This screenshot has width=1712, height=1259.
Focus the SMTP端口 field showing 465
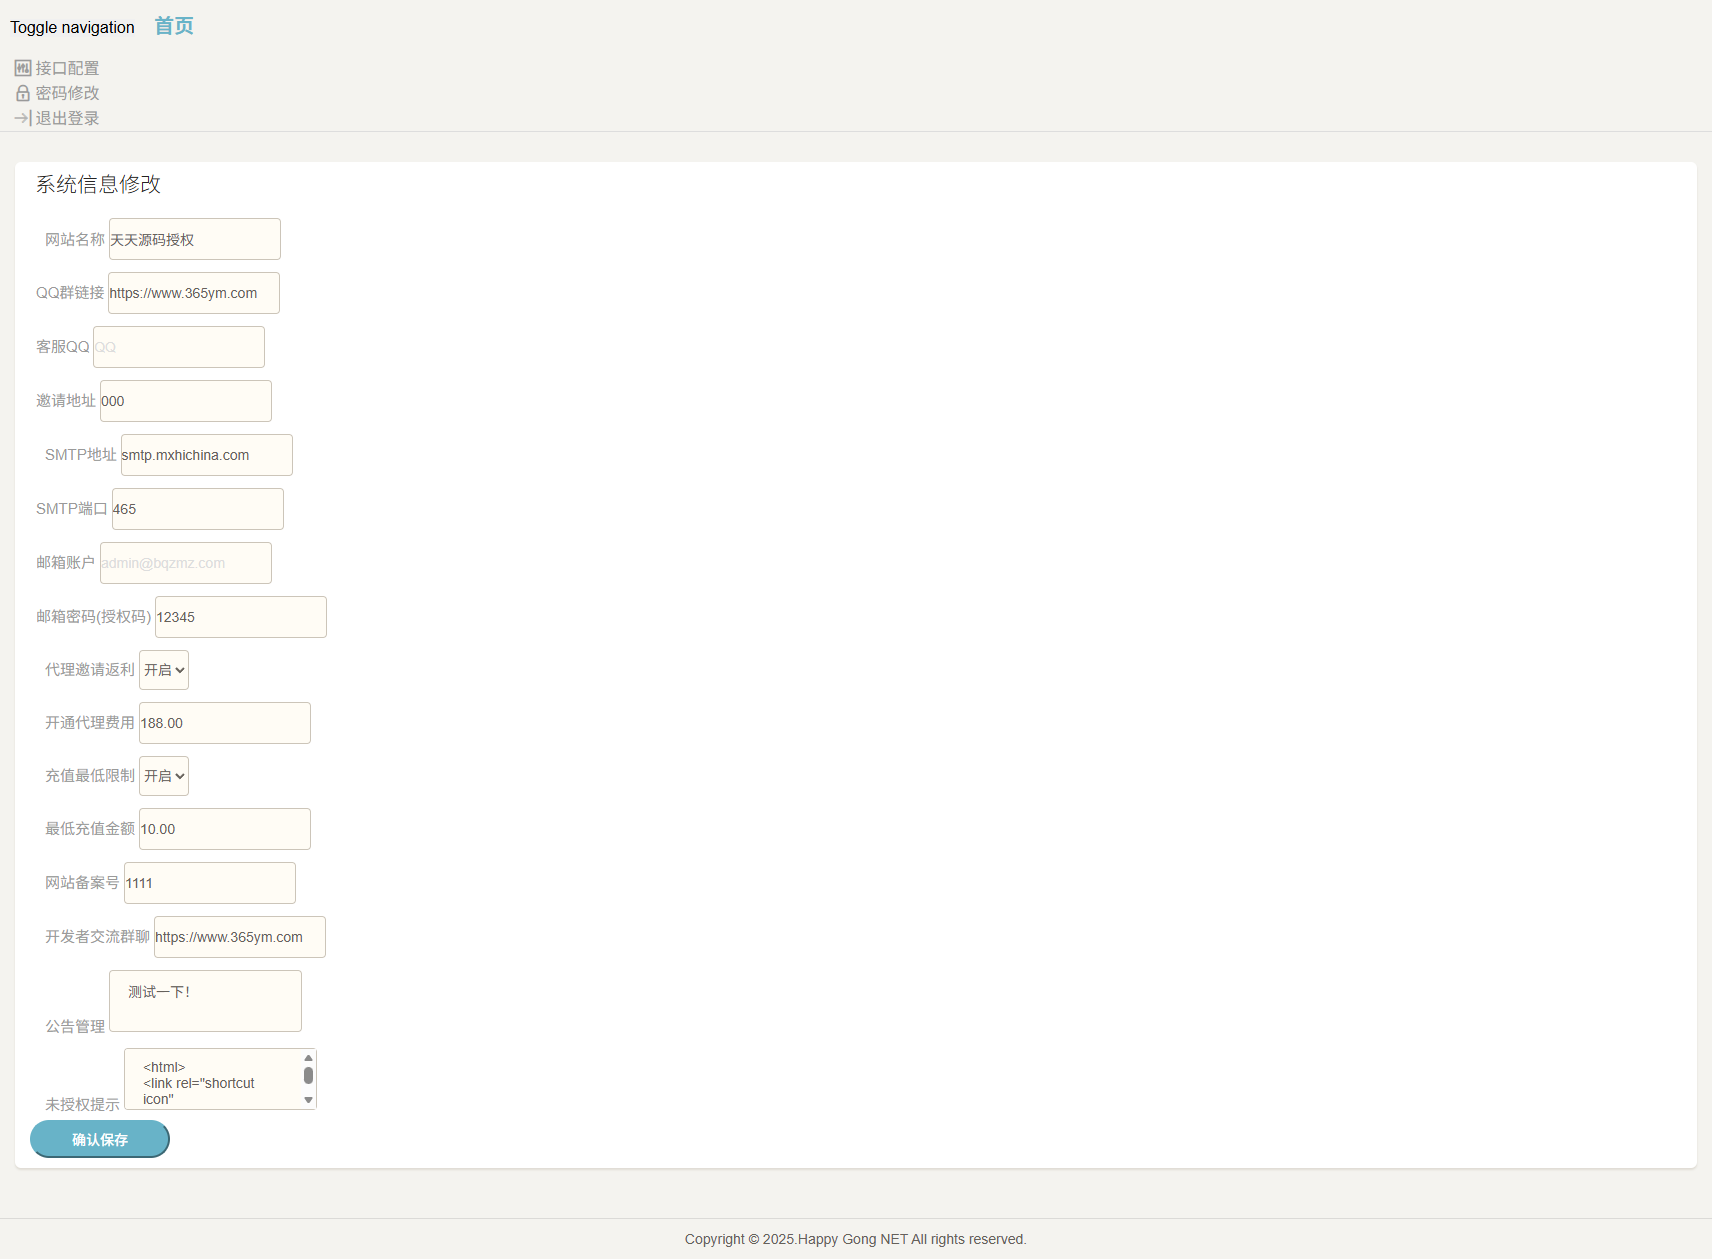198,509
